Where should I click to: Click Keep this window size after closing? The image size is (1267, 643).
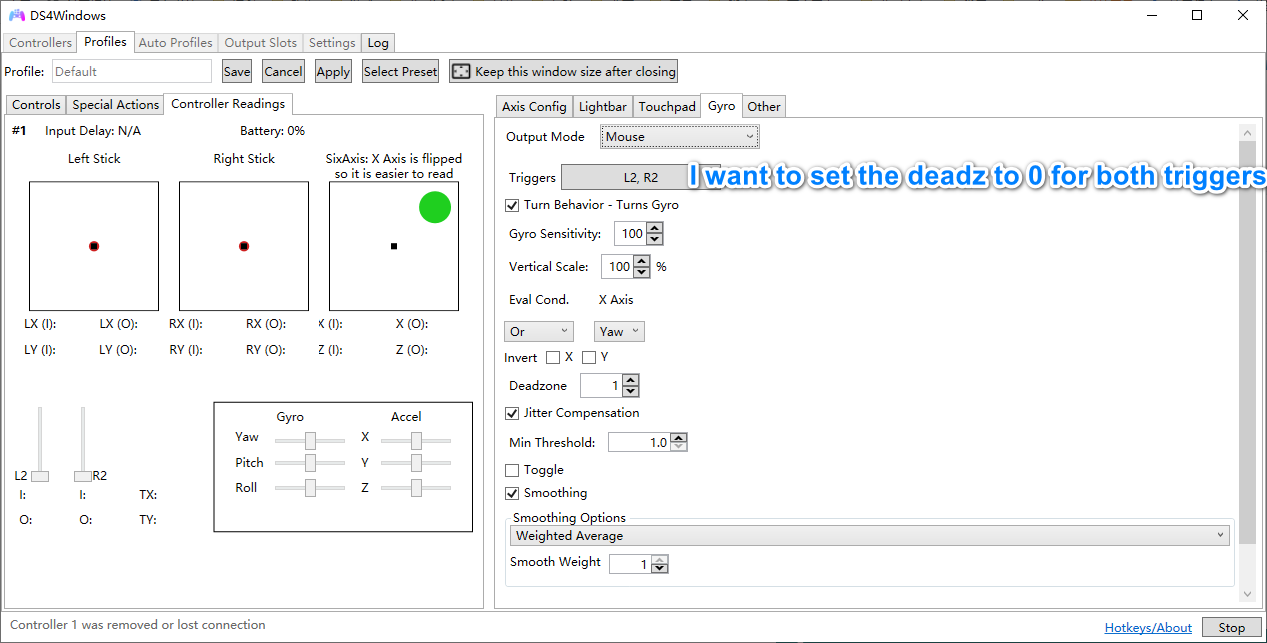[564, 71]
